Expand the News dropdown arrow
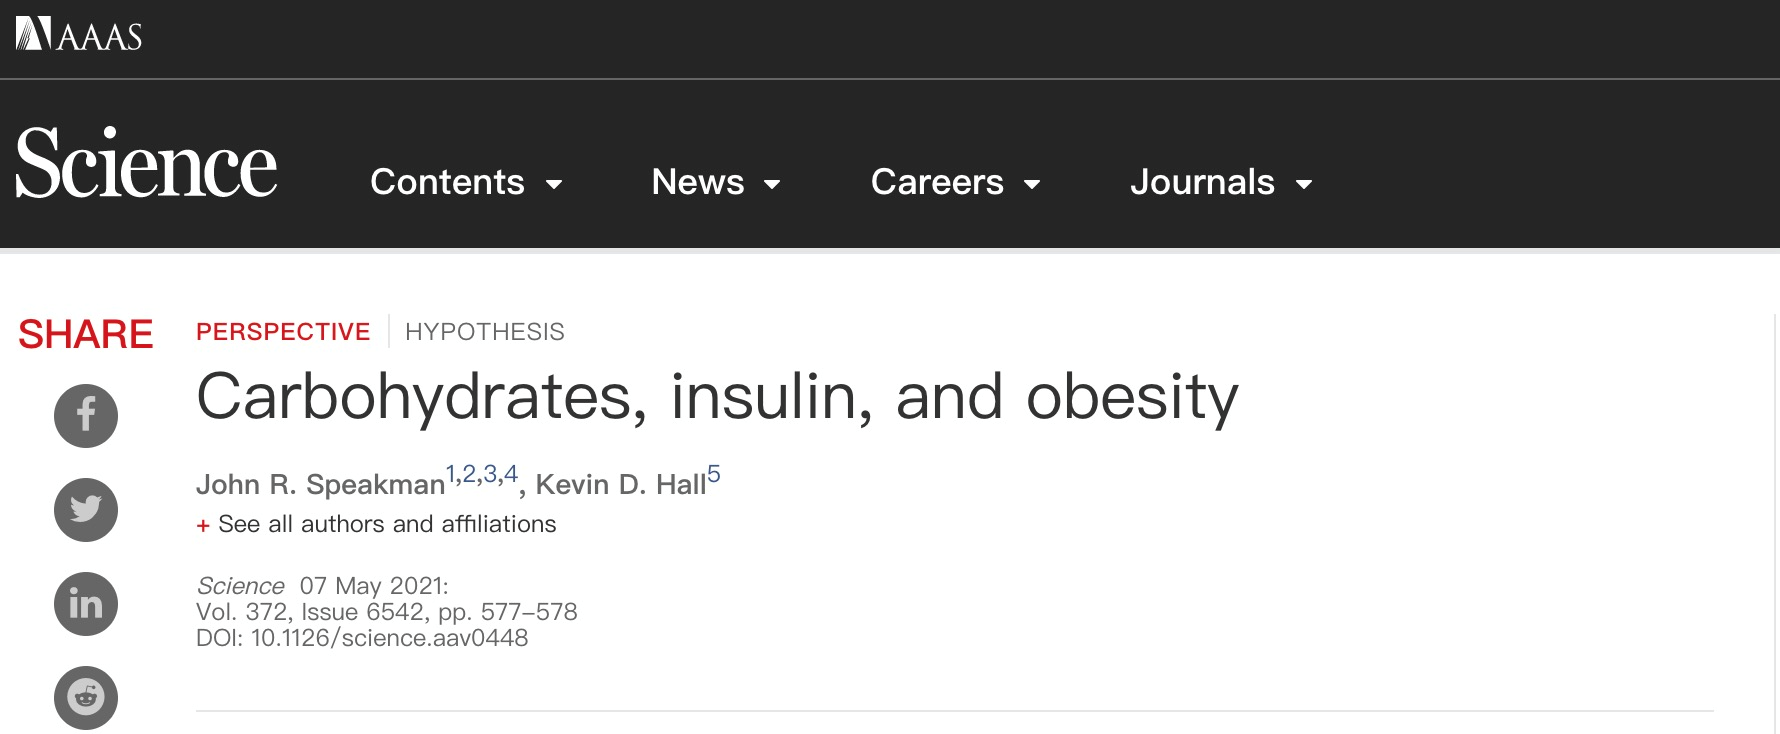Image resolution: width=1780 pixels, height=734 pixels. (772, 184)
